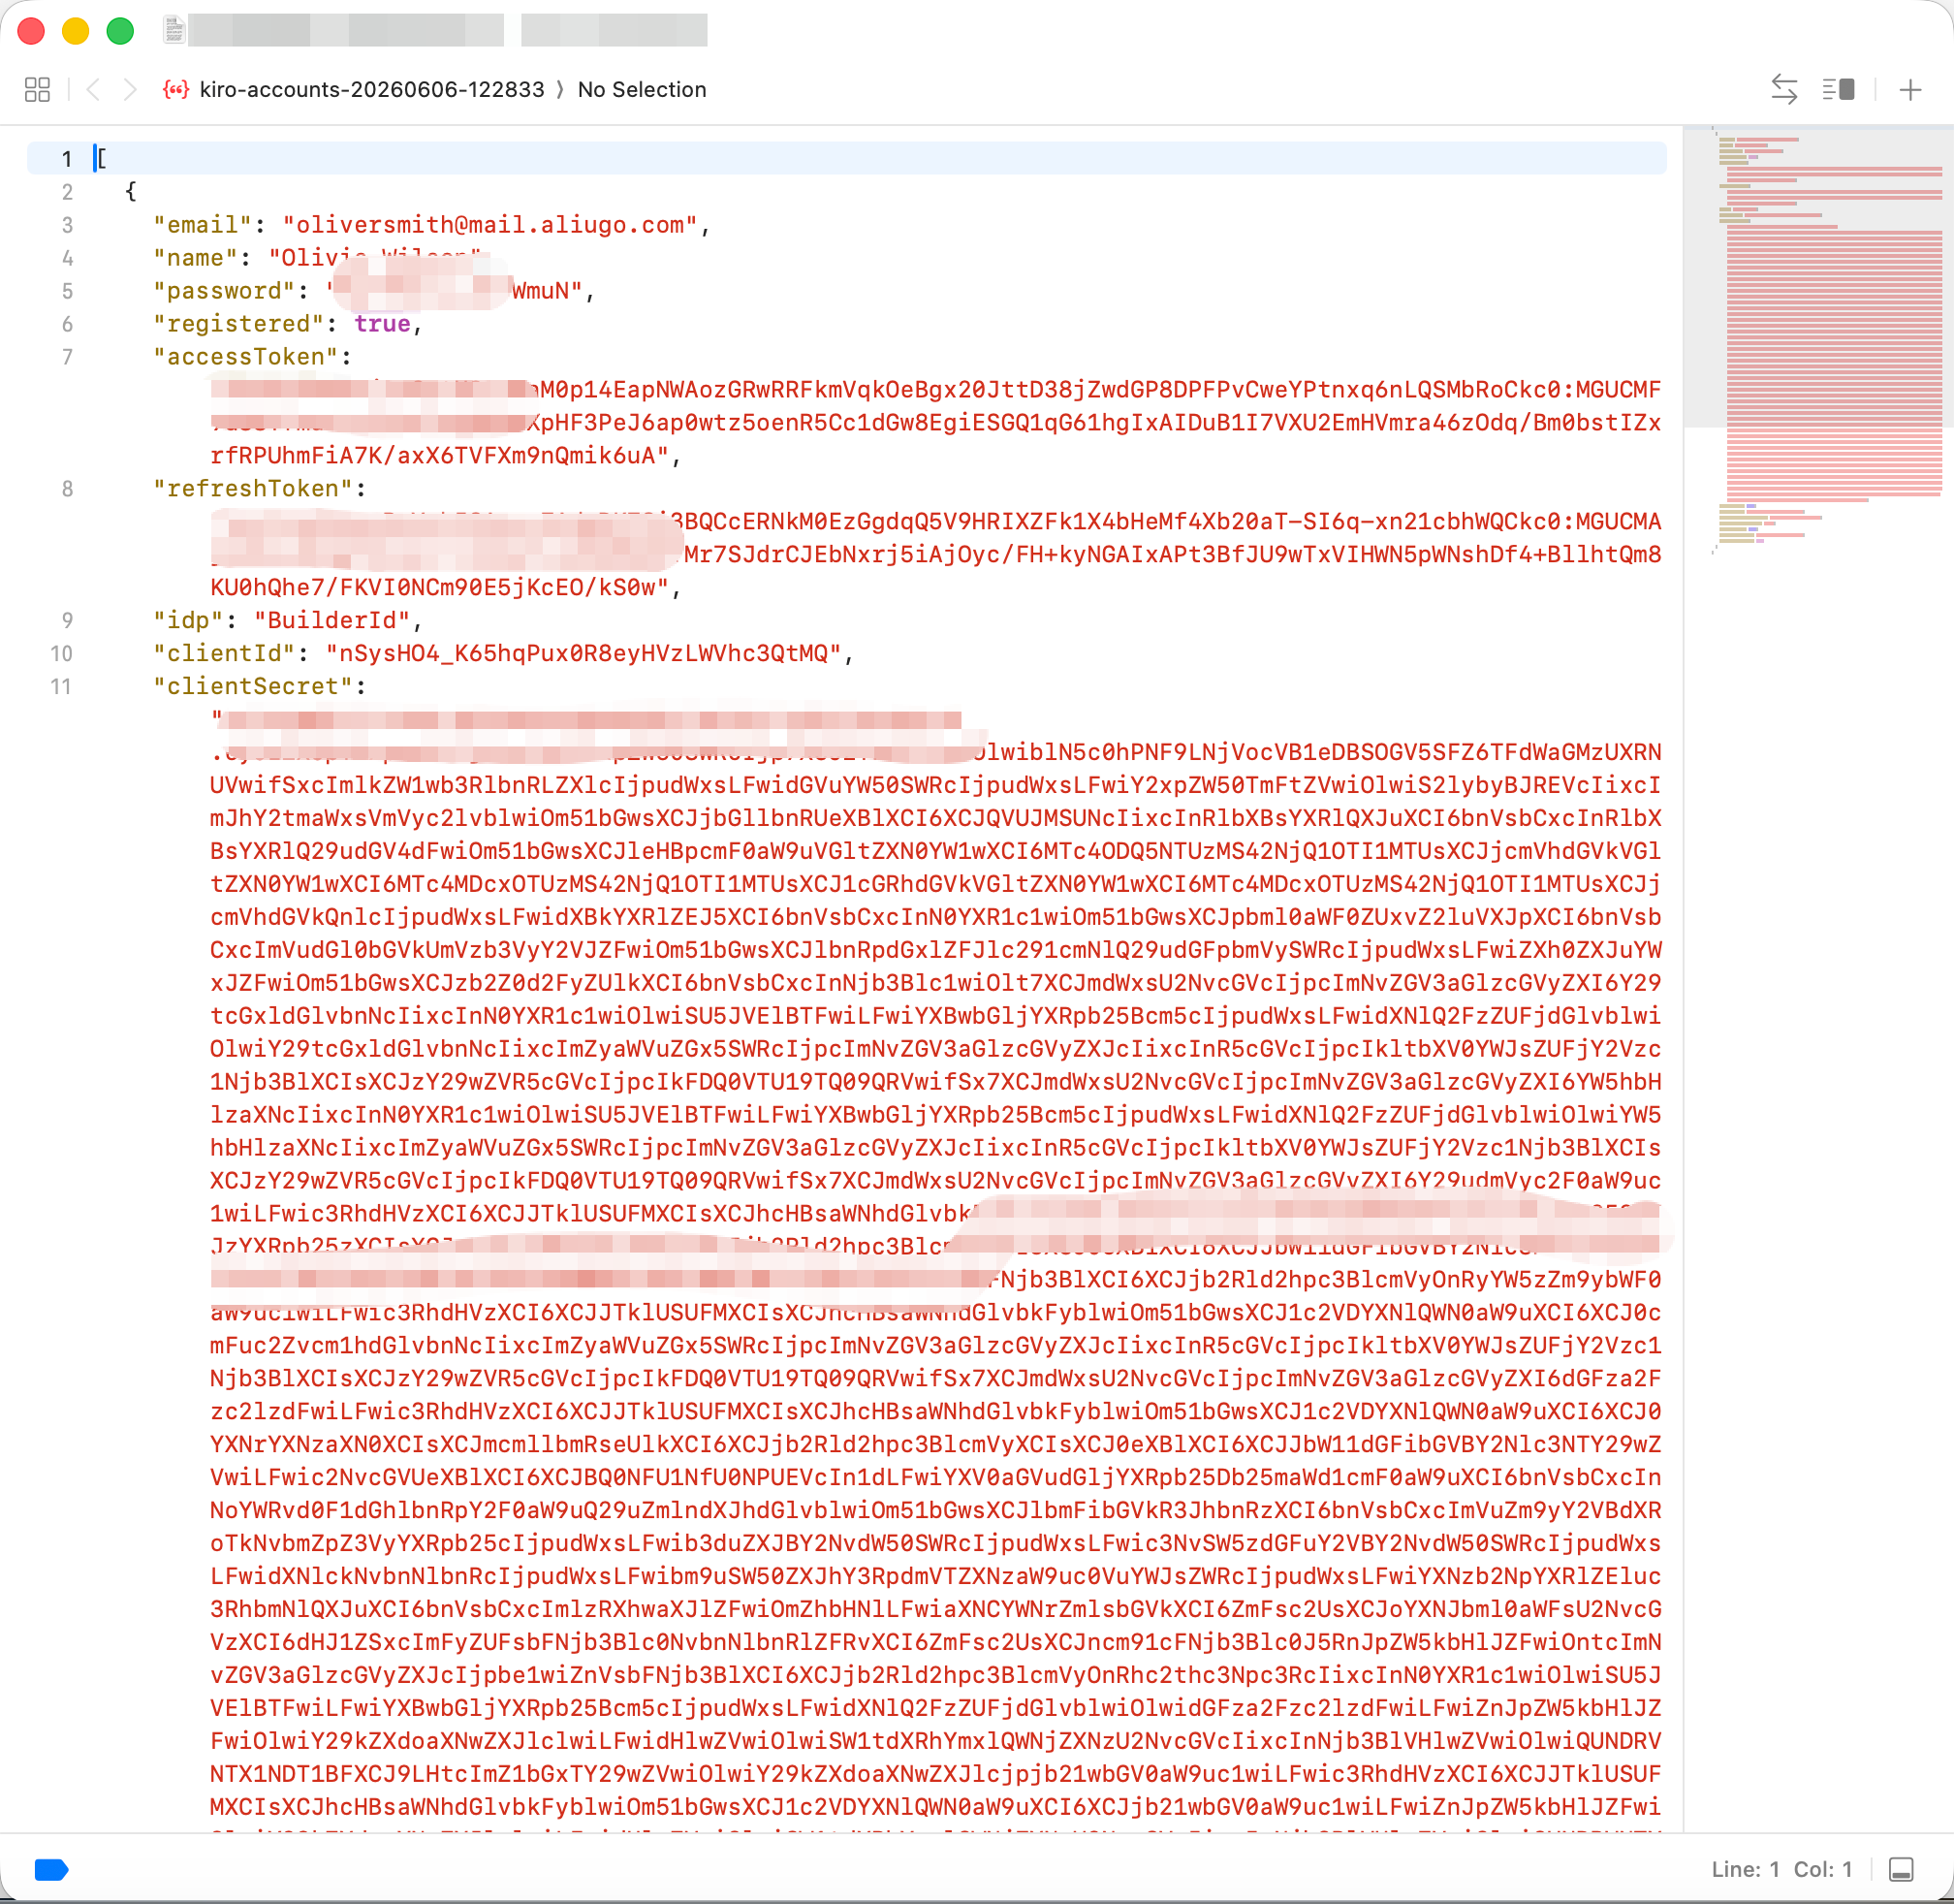Click the opening bracket on line 1
1954x1904 pixels.
102,158
